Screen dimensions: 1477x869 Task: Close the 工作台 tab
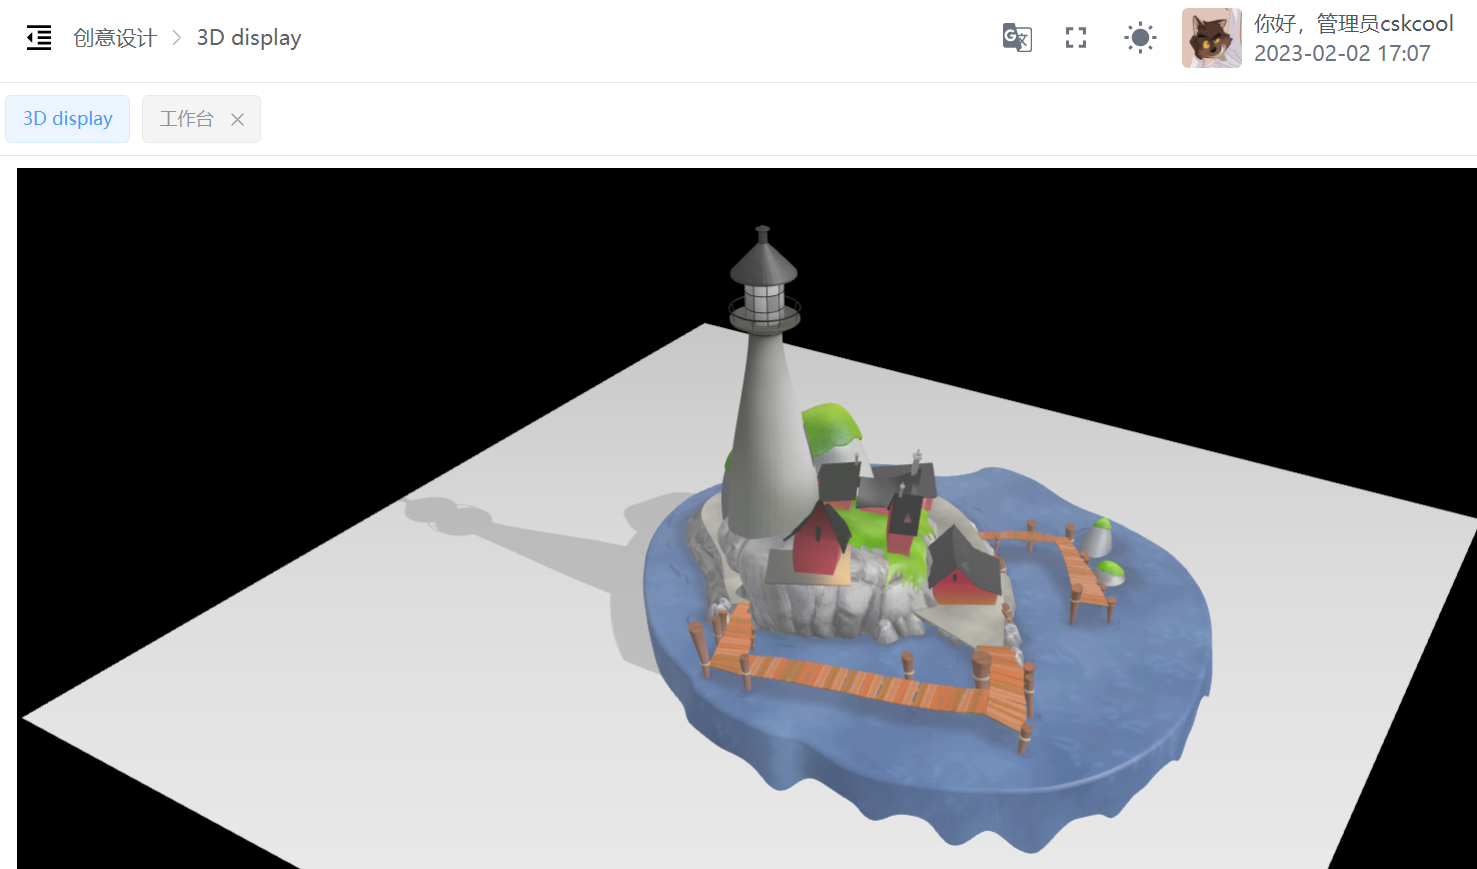[237, 119]
